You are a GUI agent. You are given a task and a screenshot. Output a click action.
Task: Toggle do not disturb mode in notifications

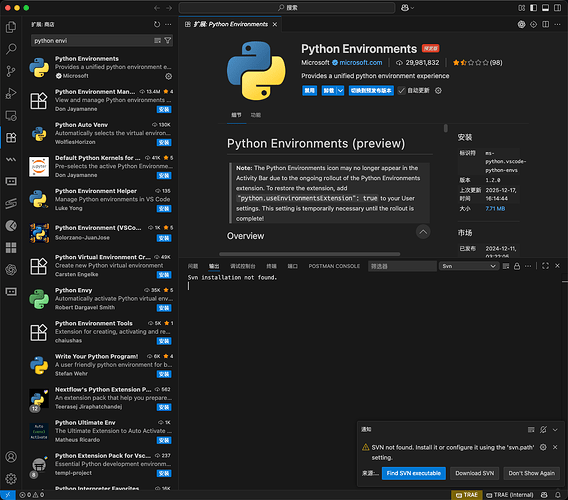(x=543, y=430)
